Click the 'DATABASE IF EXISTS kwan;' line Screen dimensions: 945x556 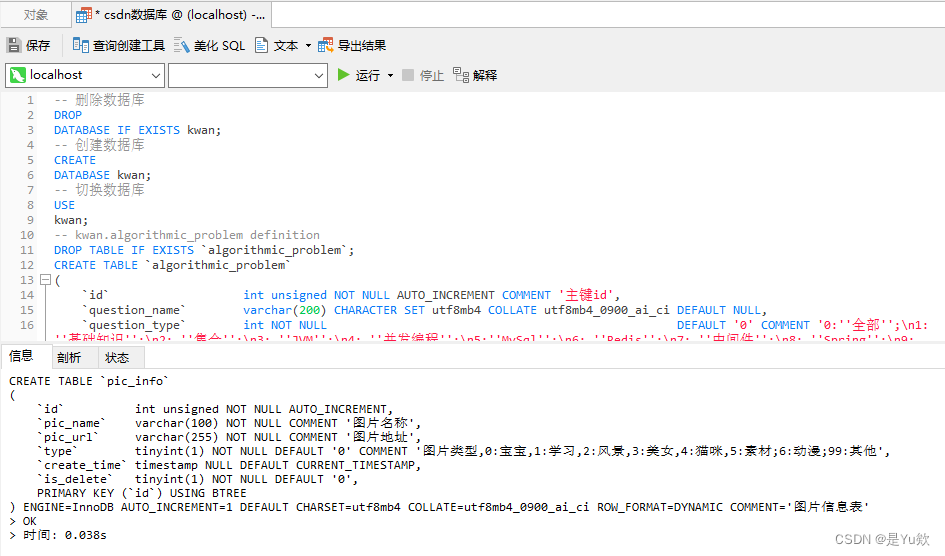coord(137,130)
